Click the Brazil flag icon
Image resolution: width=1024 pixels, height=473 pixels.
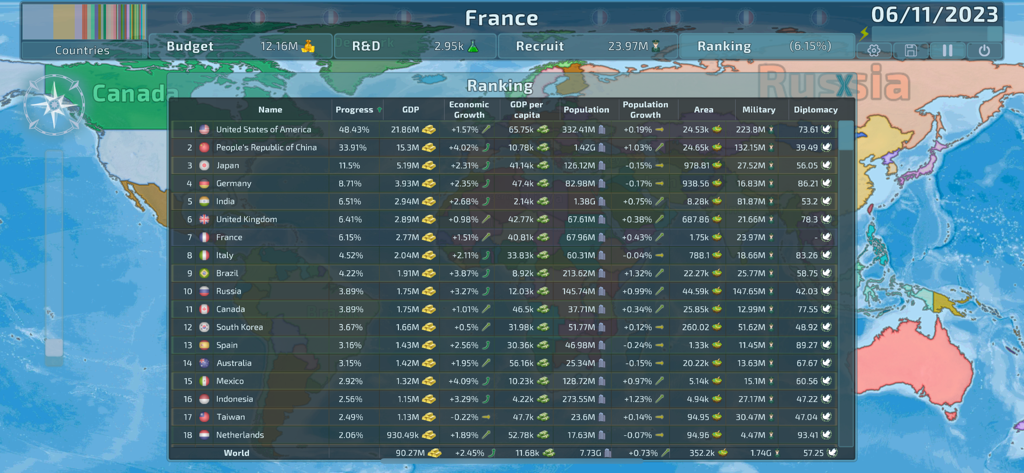point(204,274)
